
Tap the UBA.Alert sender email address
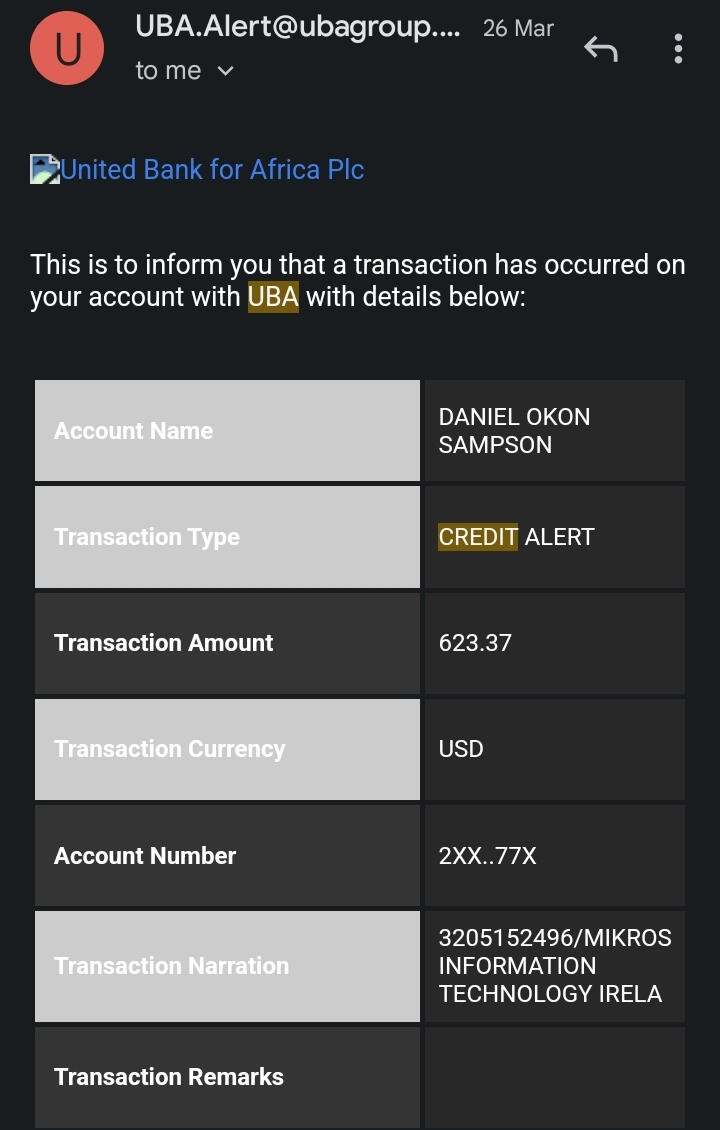coord(298,28)
